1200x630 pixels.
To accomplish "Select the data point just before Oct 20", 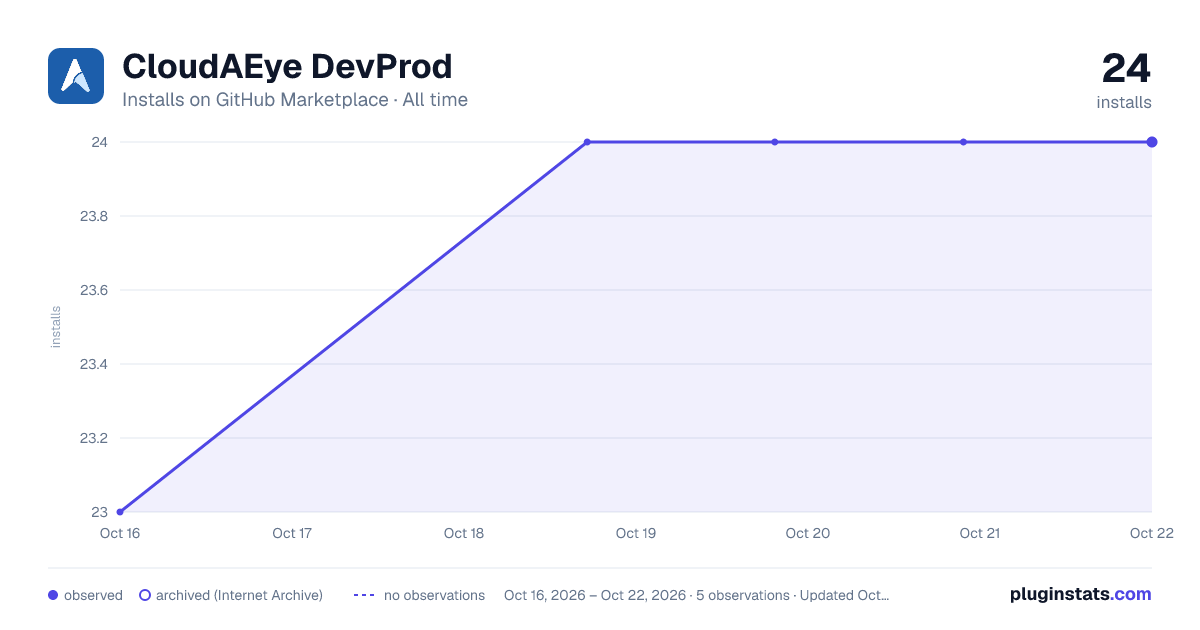I will pos(775,142).
